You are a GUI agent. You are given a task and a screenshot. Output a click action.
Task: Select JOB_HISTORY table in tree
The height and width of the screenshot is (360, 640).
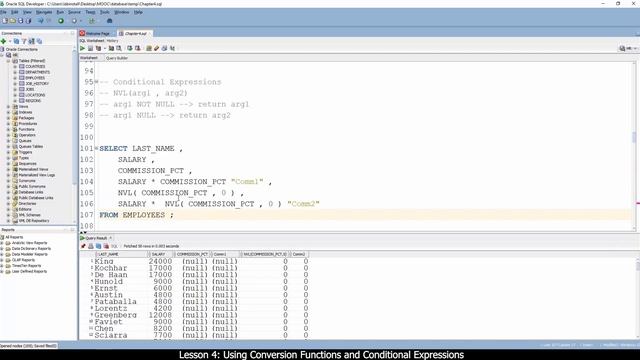(x=37, y=84)
